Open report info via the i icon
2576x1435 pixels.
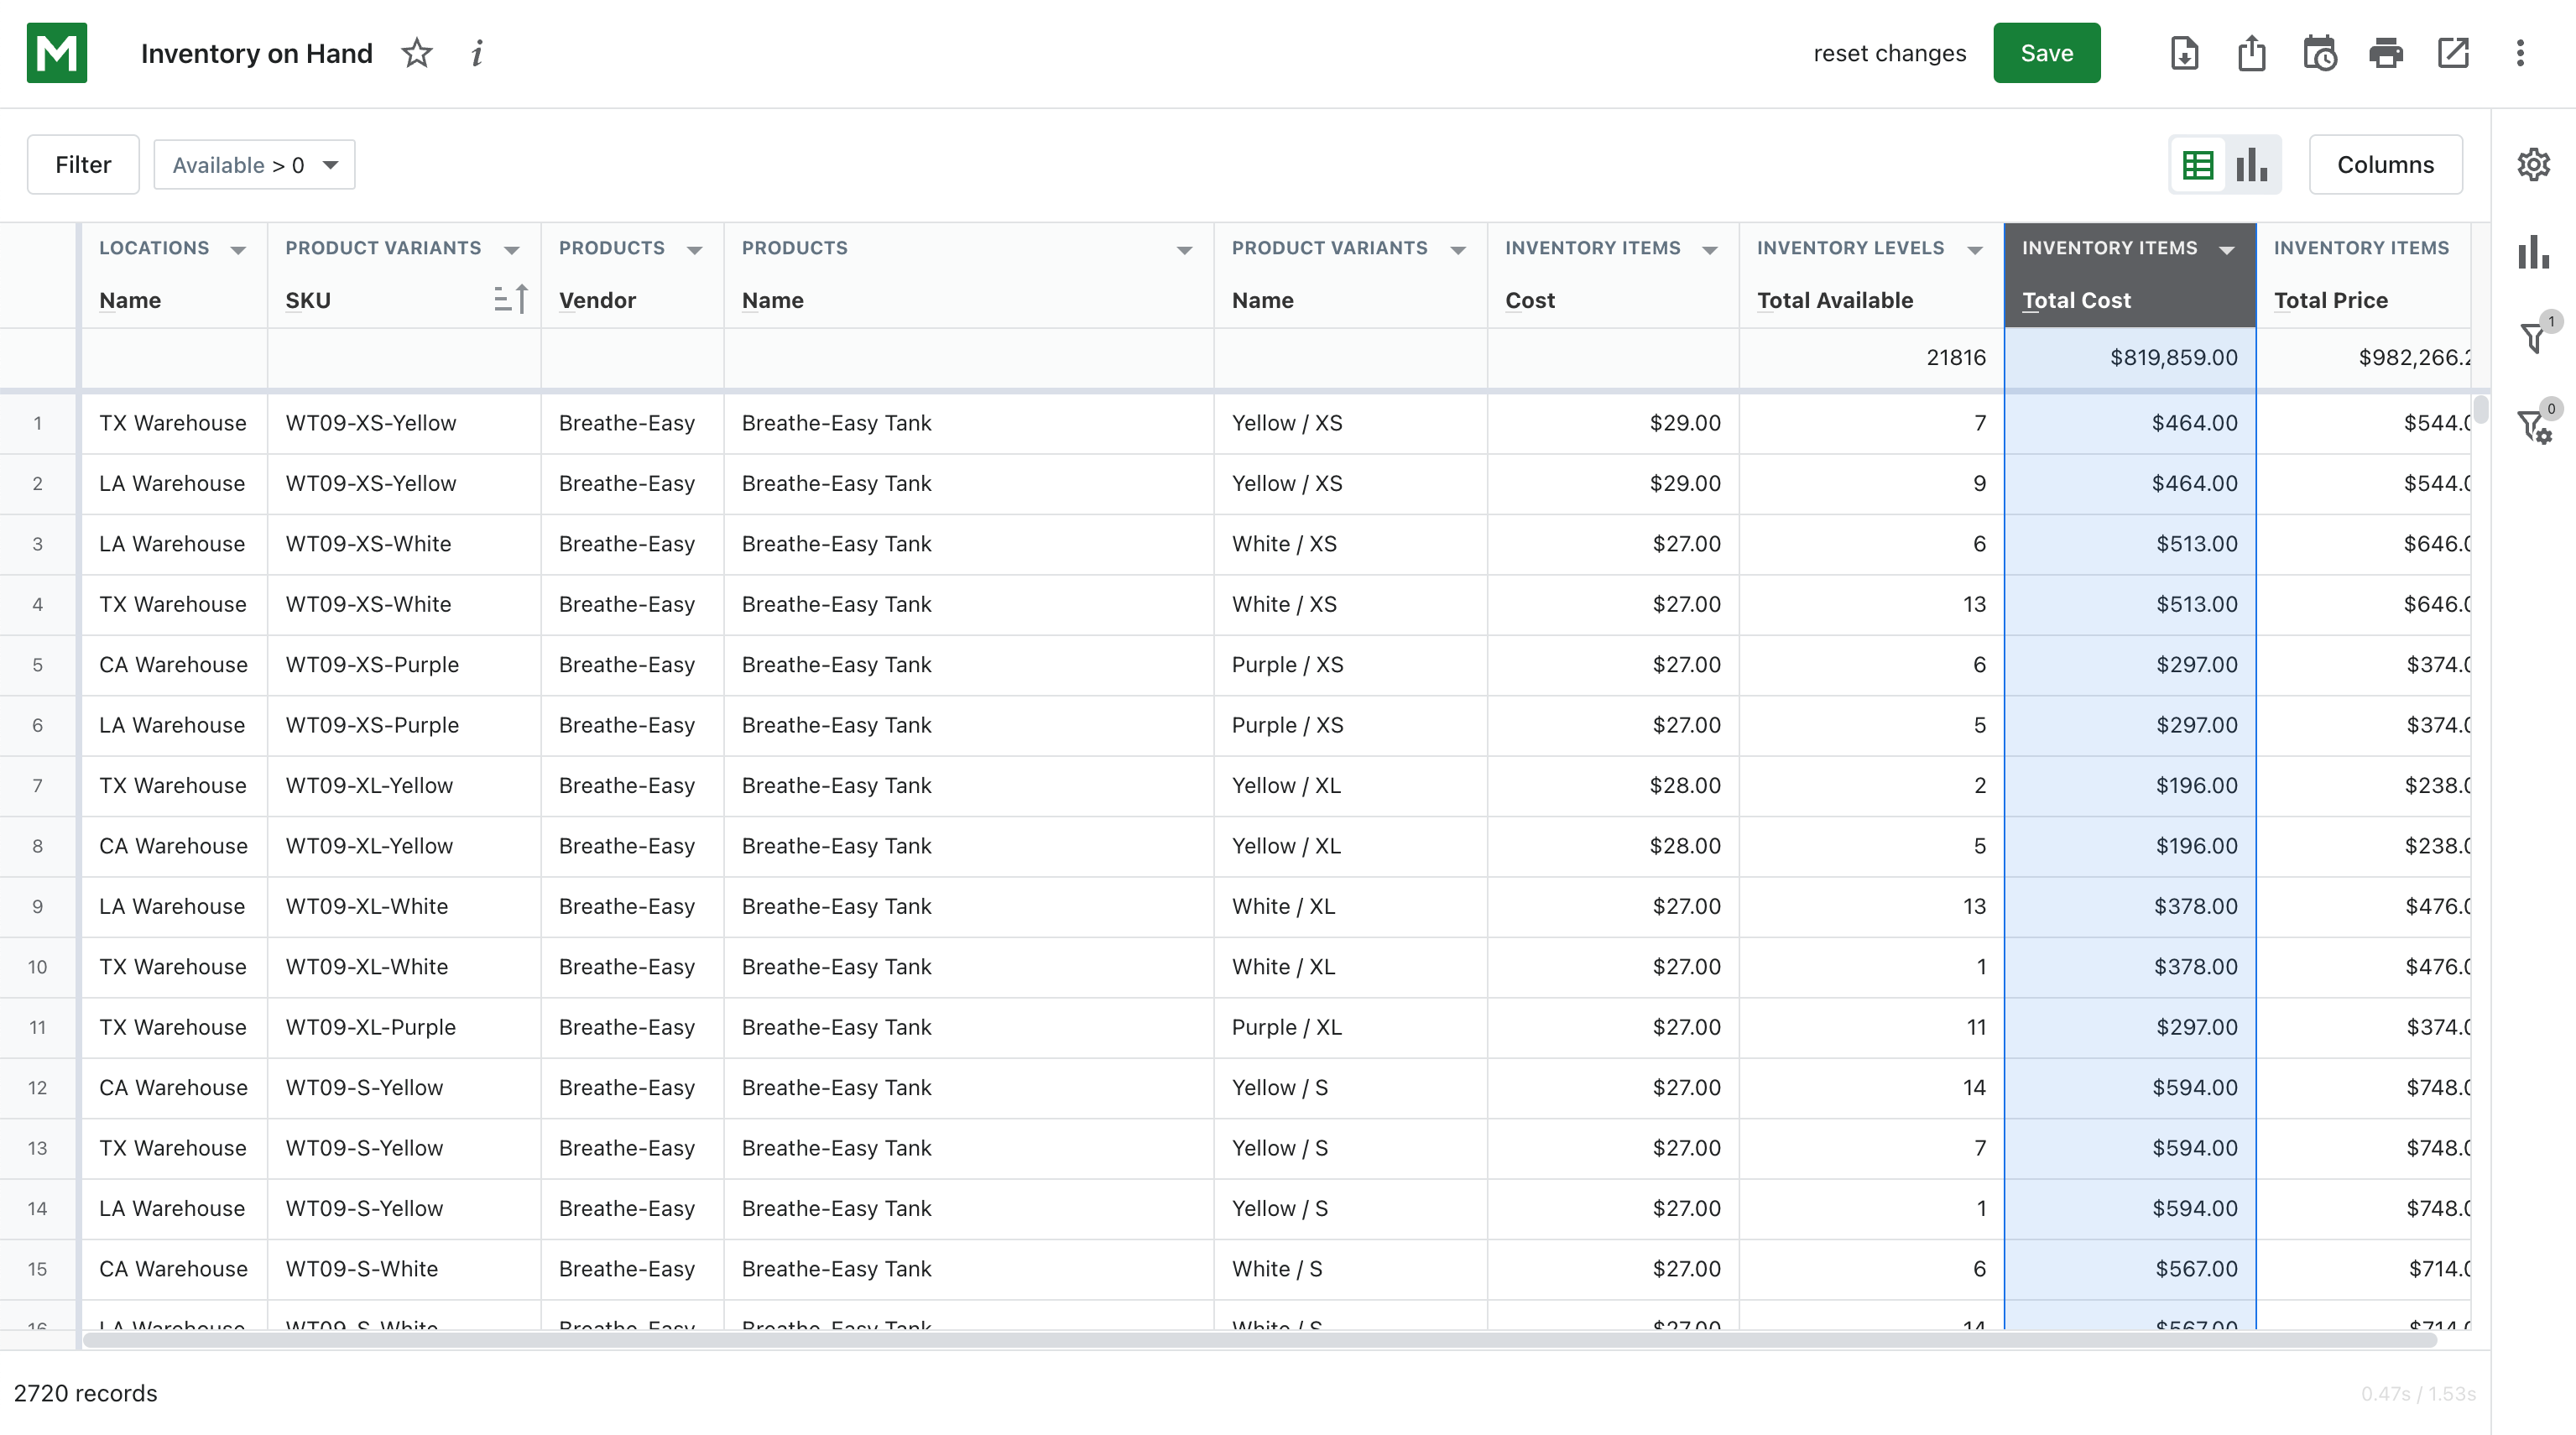tap(477, 53)
